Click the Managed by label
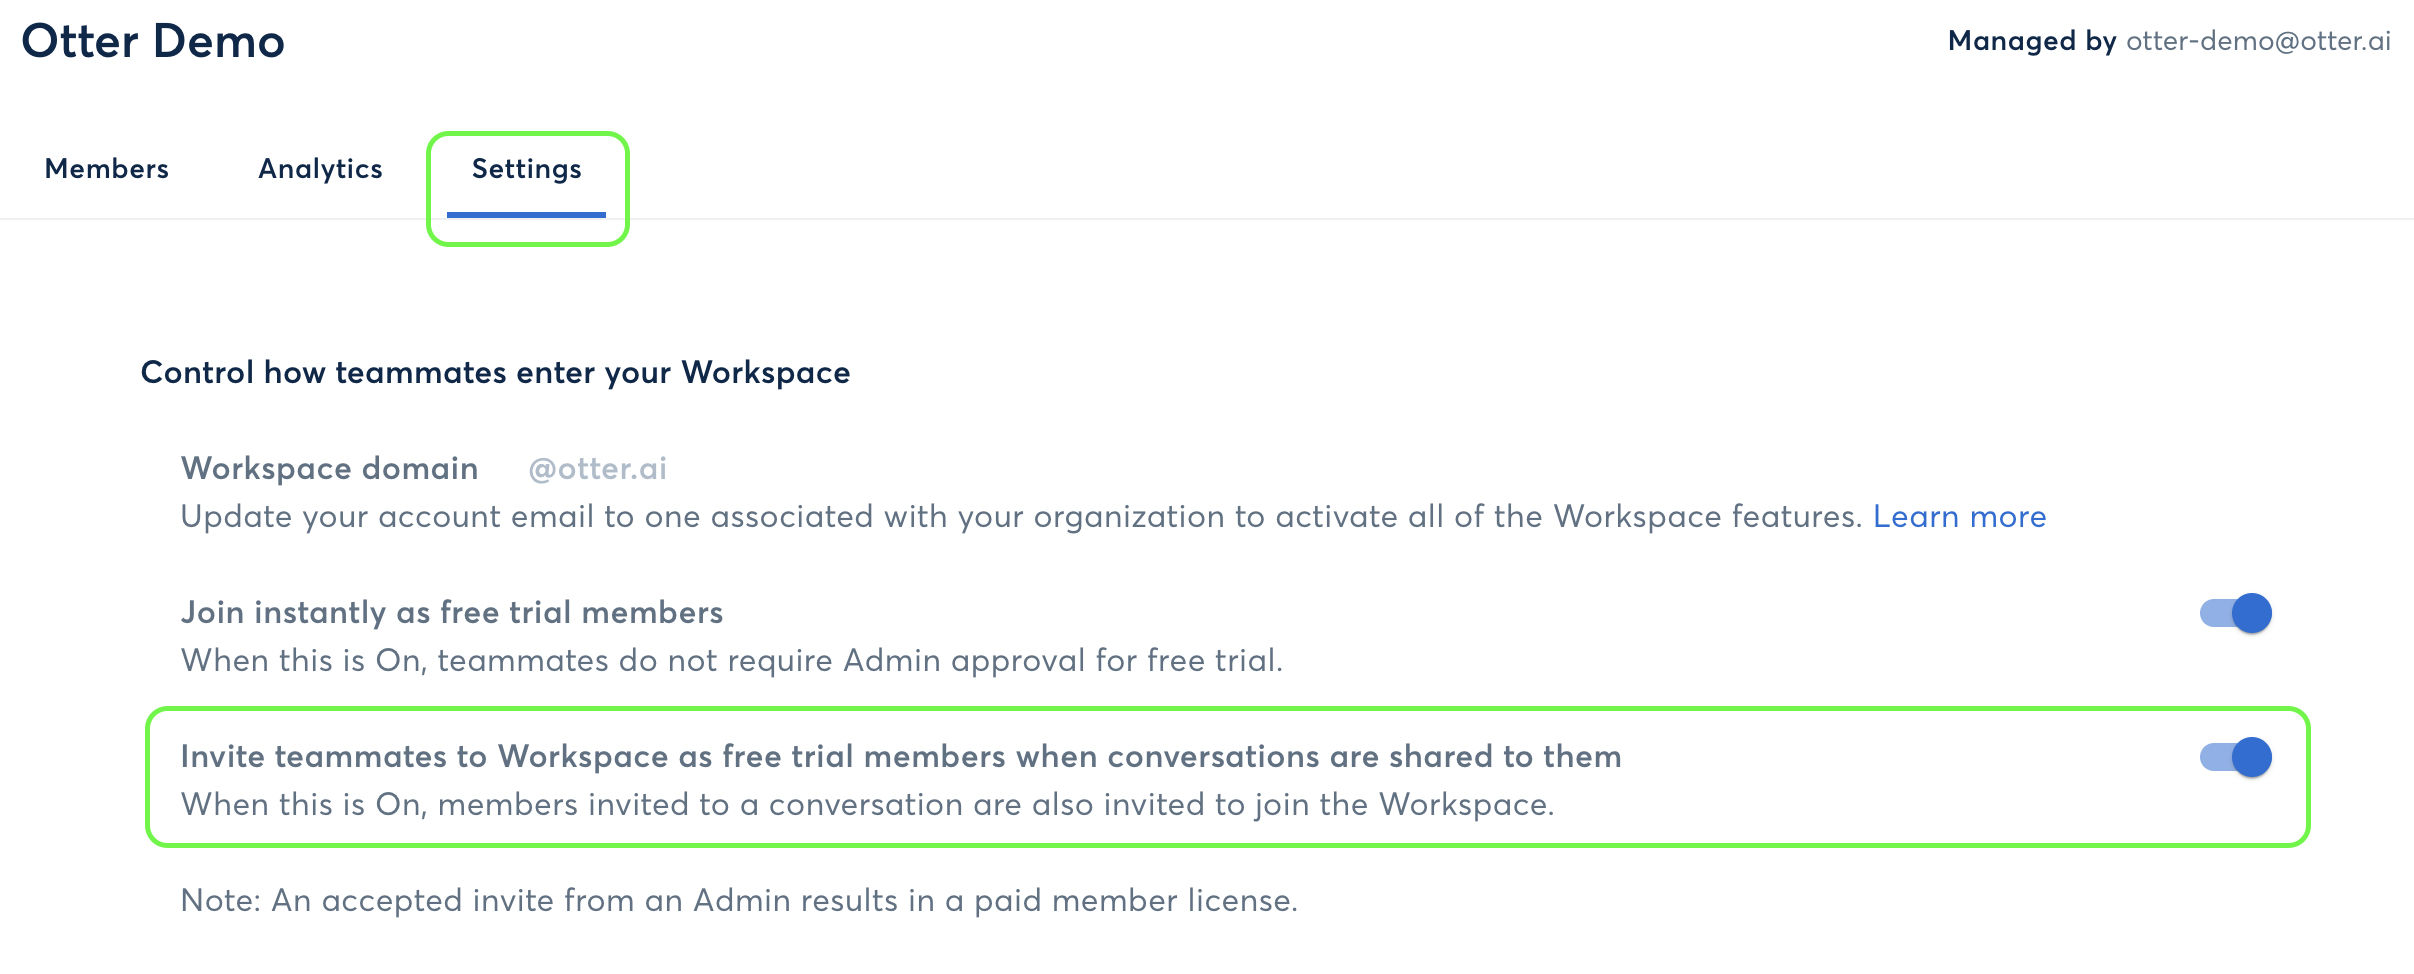 (2031, 41)
